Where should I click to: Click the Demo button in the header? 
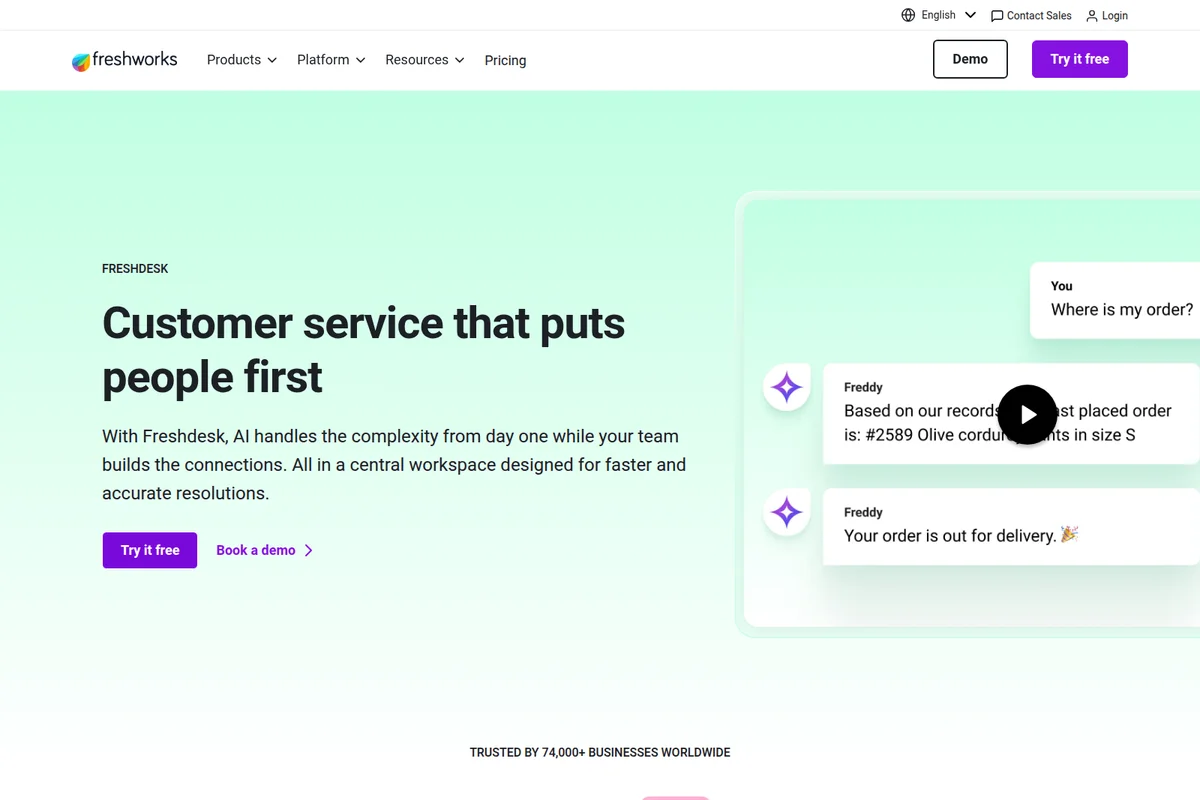(969, 59)
